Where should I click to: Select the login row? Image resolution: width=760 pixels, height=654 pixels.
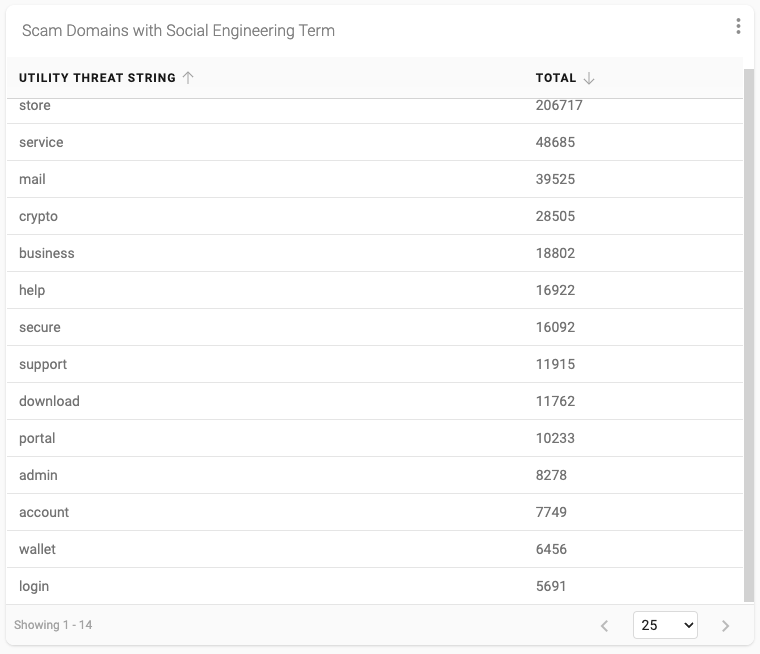(375, 586)
